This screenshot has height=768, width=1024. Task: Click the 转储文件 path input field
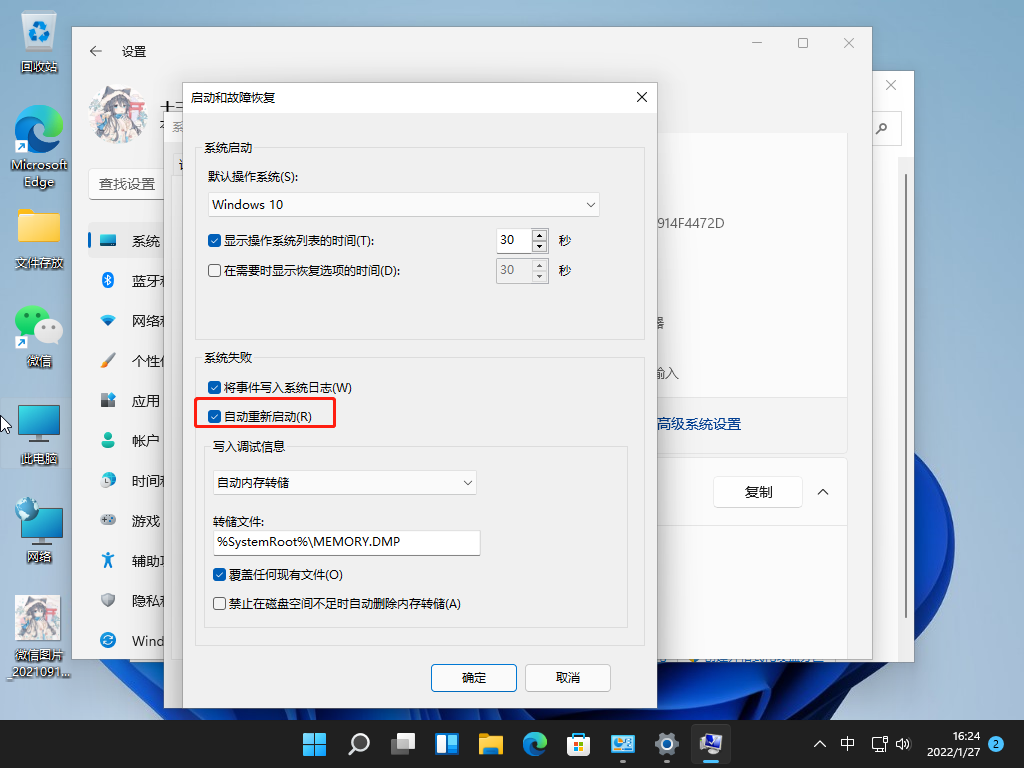pos(346,542)
